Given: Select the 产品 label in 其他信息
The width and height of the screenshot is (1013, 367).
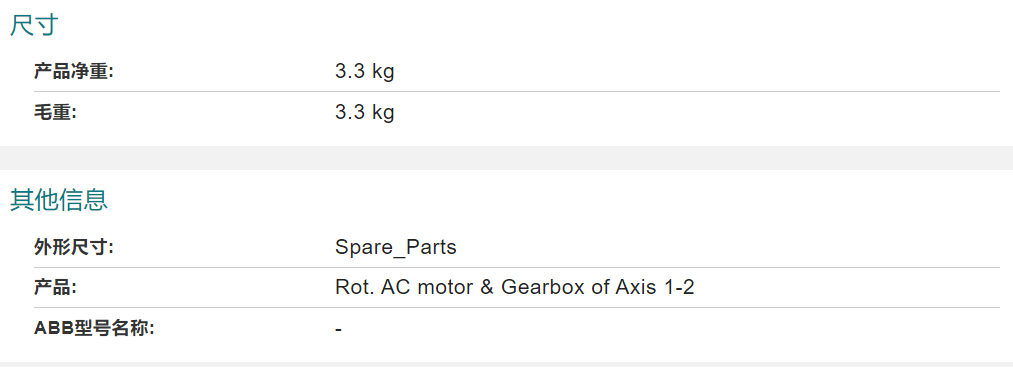Looking at the screenshot, I should pos(55,287).
